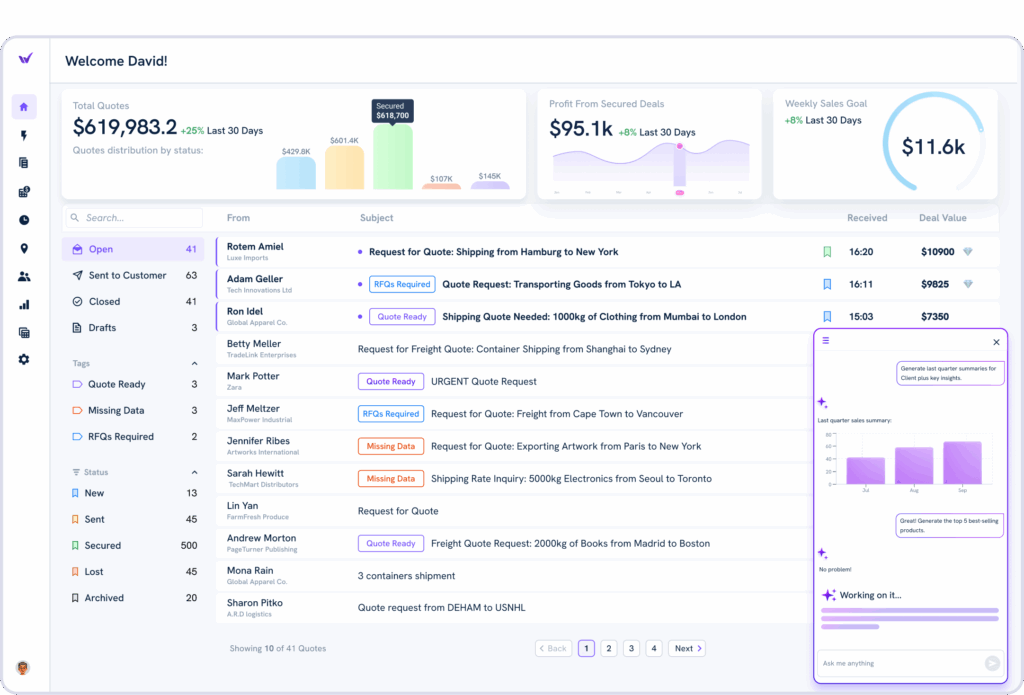This screenshot has height=695, width=1024.
Task: Collapse the Status section
Action: (196, 471)
